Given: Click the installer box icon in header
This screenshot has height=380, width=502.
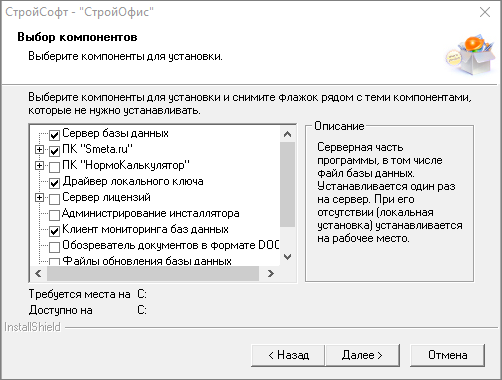Looking at the screenshot, I should (470, 54).
